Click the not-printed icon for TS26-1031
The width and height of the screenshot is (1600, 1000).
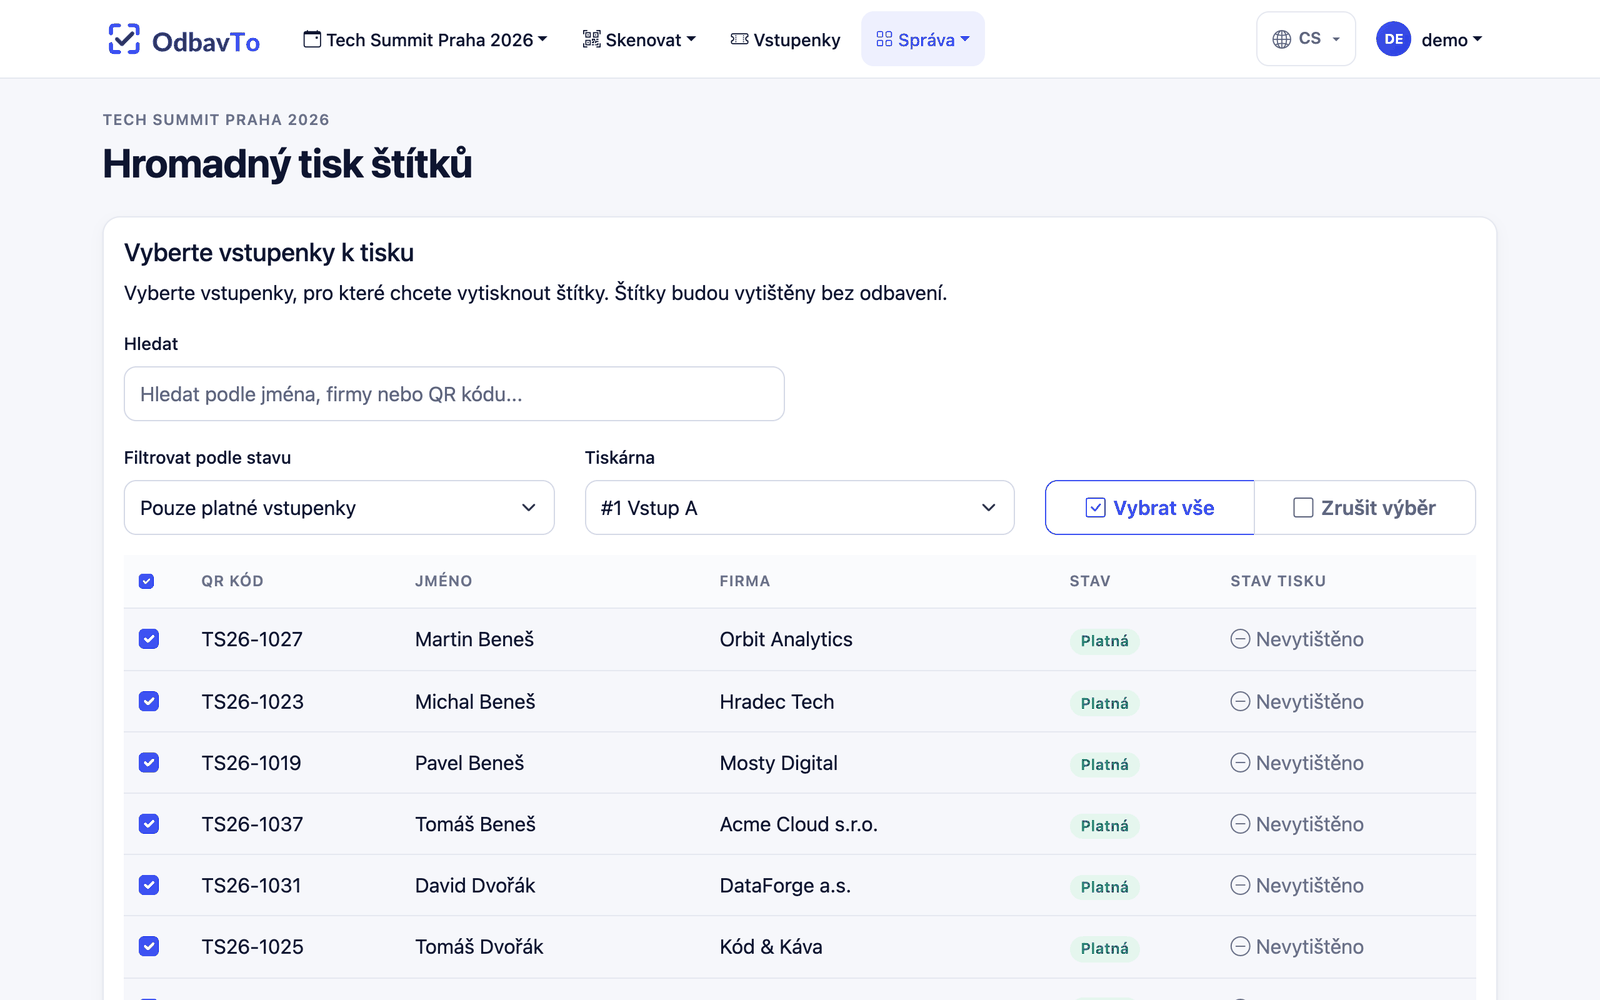click(1240, 885)
